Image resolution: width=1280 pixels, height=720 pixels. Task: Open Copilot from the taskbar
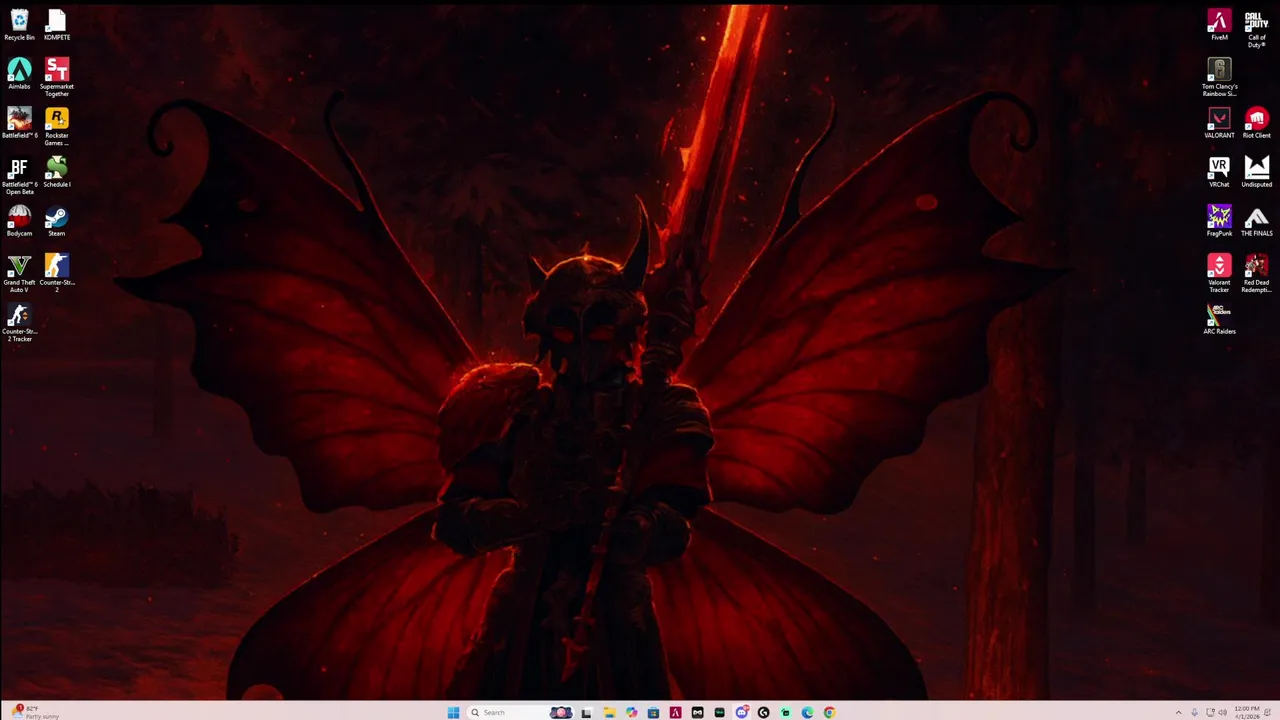[x=631, y=712]
